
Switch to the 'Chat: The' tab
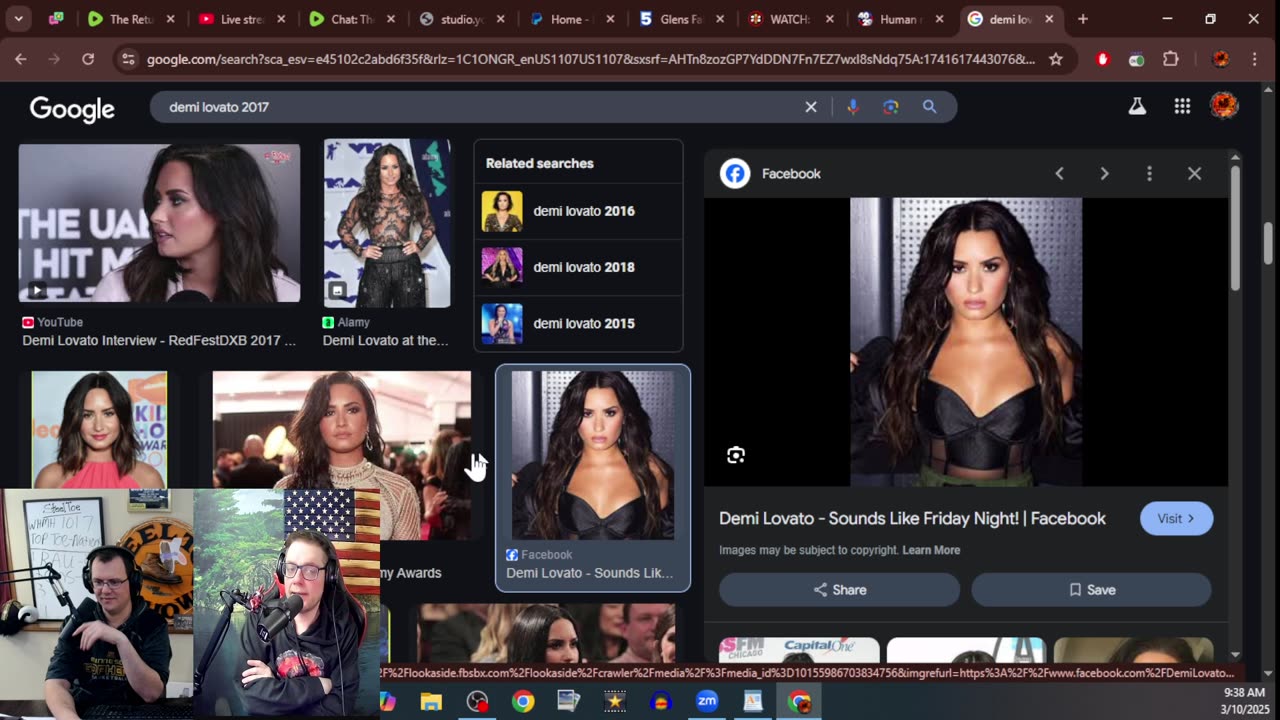(352, 19)
